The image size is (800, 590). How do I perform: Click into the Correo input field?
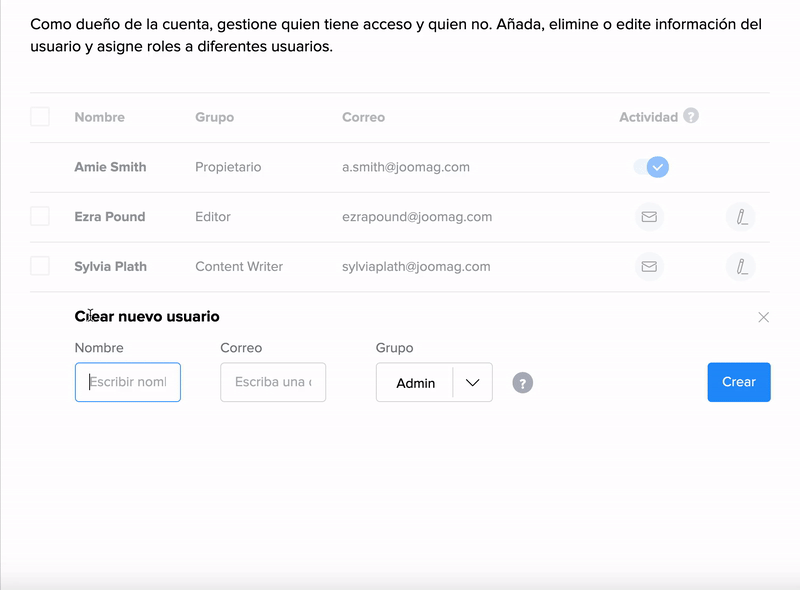tap(273, 382)
